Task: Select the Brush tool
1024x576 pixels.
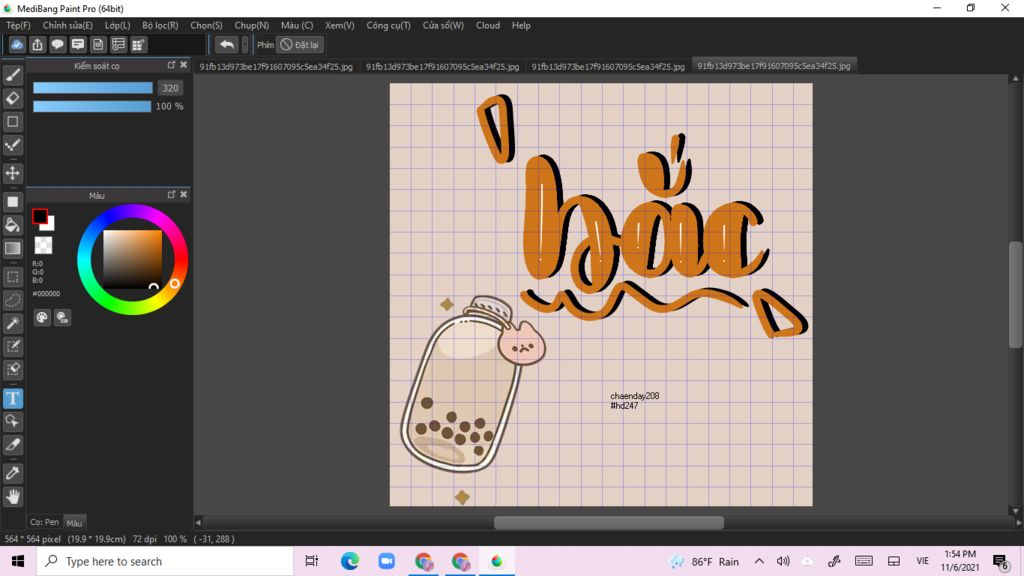Action: point(12,75)
